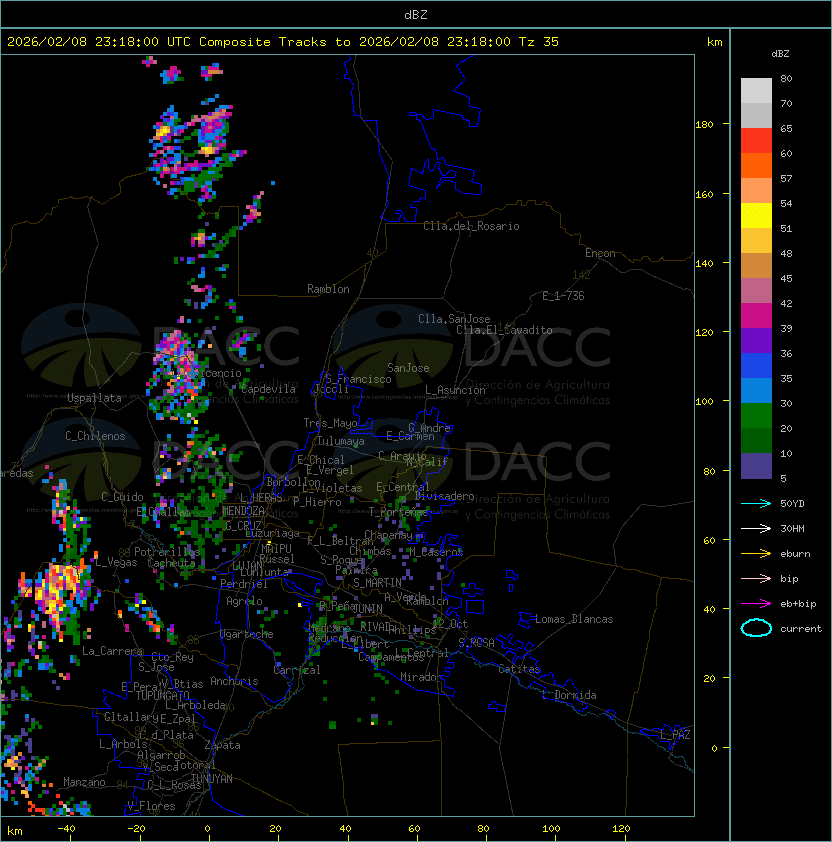Click the 'Zapata' map label
Image resolution: width=832 pixels, height=842 pixels.
tap(222, 745)
